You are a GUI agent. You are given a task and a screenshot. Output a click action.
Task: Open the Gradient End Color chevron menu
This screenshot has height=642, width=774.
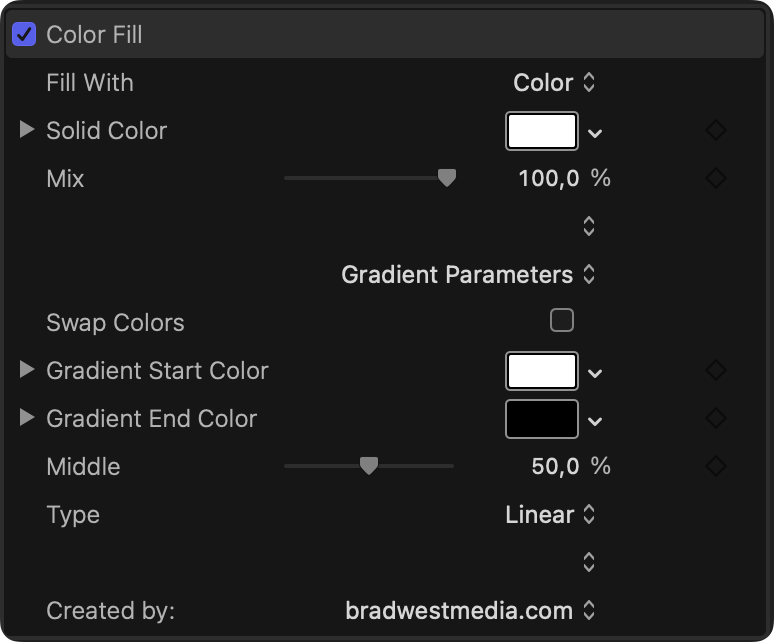click(x=595, y=420)
